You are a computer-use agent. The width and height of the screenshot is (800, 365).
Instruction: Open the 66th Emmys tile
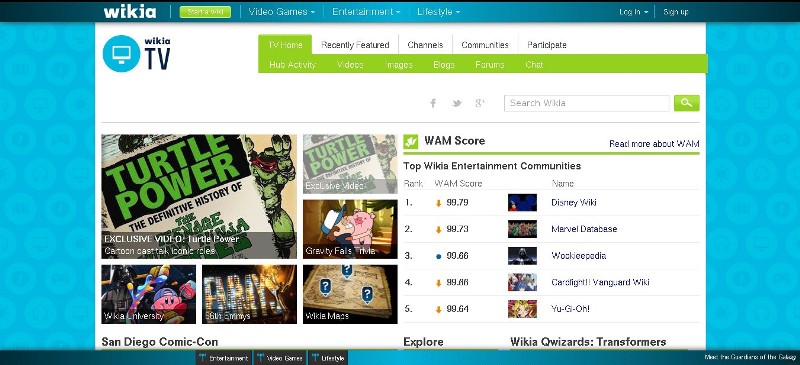[249, 294]
